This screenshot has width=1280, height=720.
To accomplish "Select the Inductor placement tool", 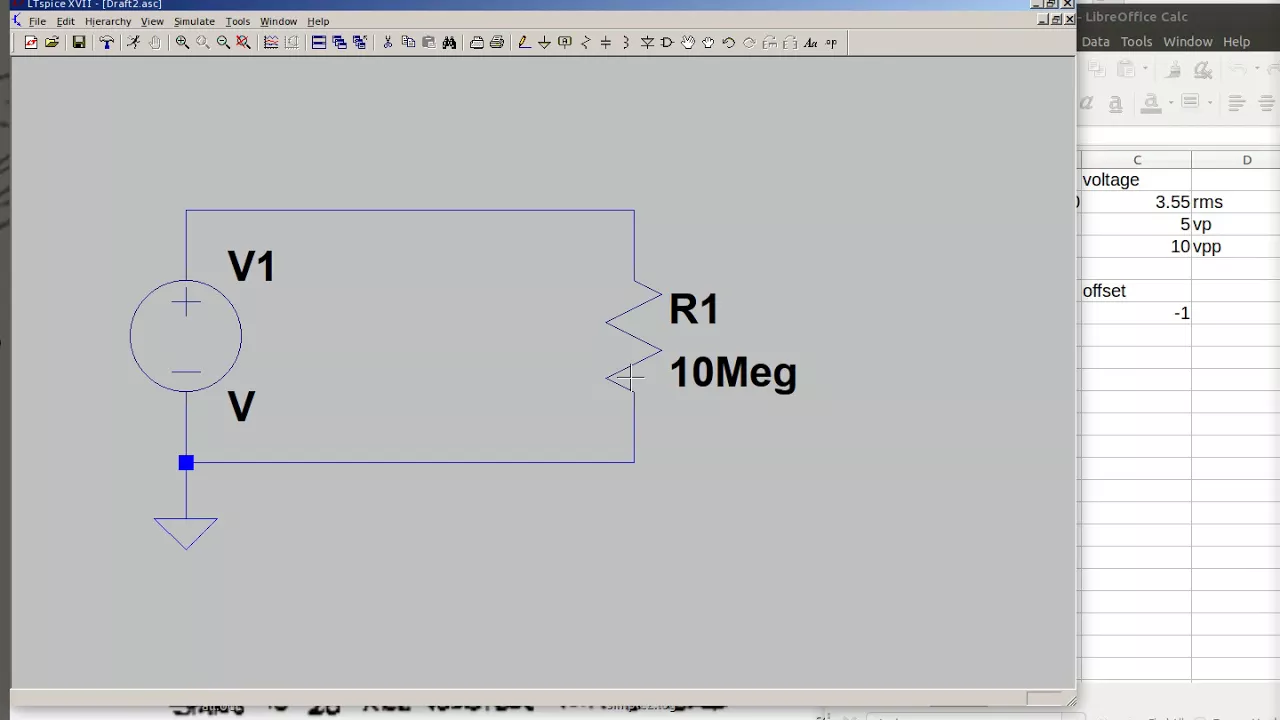I will 626,42.
